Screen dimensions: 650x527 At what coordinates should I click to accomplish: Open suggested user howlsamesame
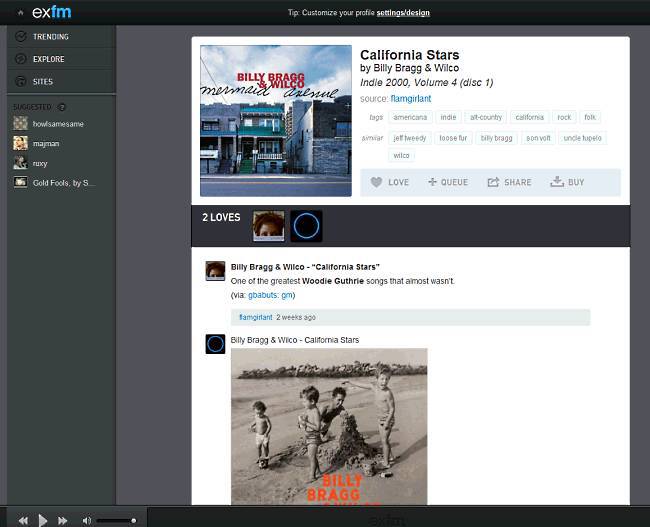point(58,124)
